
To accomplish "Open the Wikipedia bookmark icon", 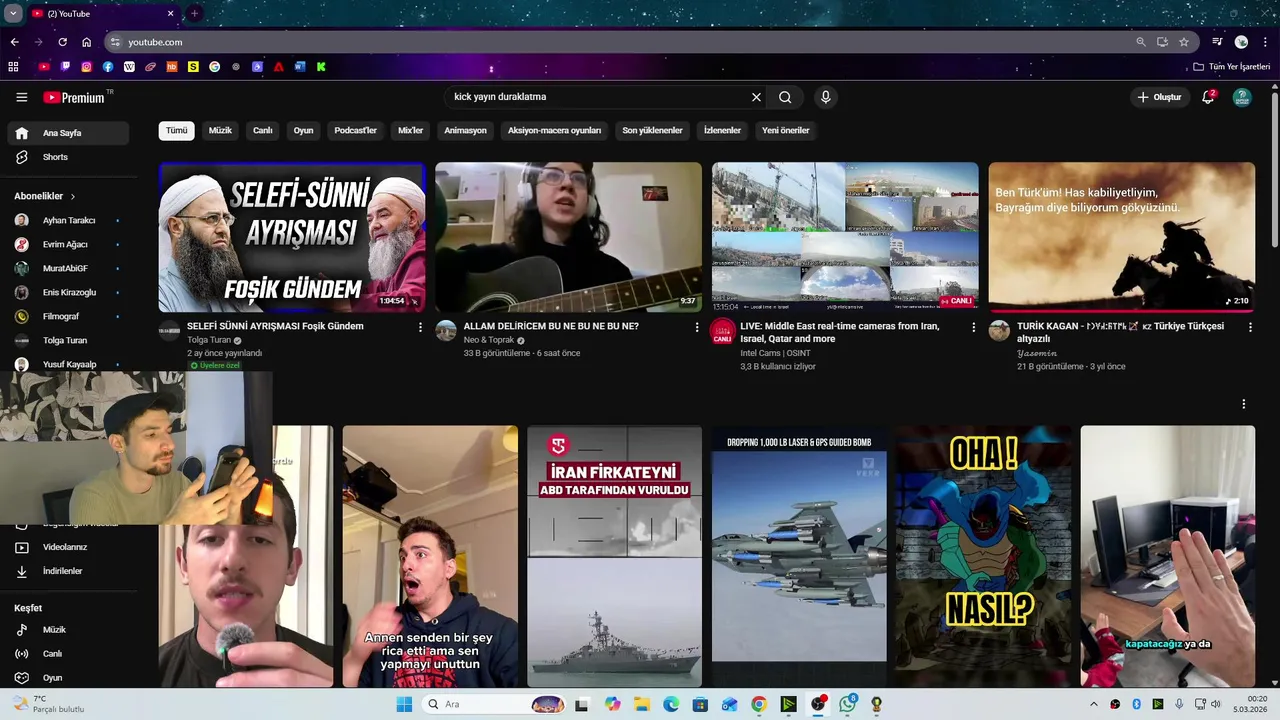I will [129, 67].
